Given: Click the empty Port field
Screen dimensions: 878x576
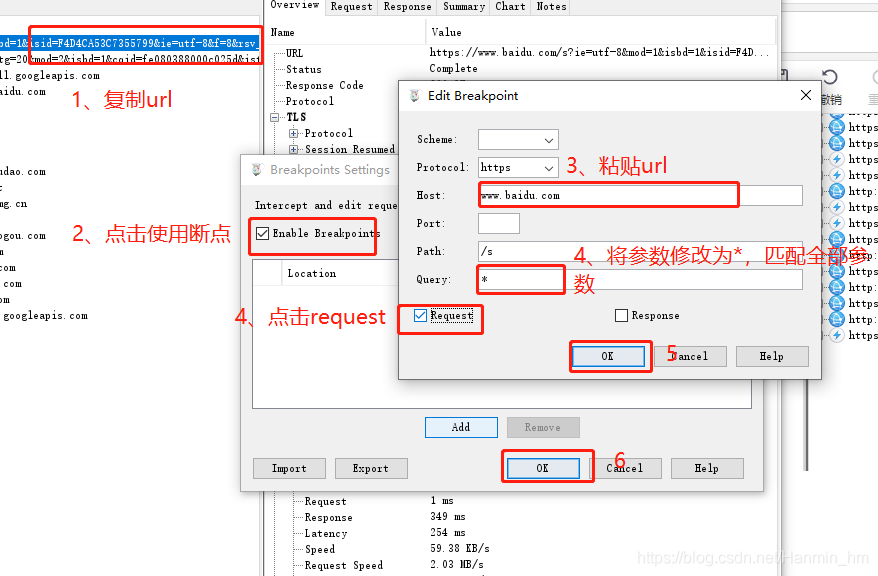Looking at the screenshot, I should (498, 223).
